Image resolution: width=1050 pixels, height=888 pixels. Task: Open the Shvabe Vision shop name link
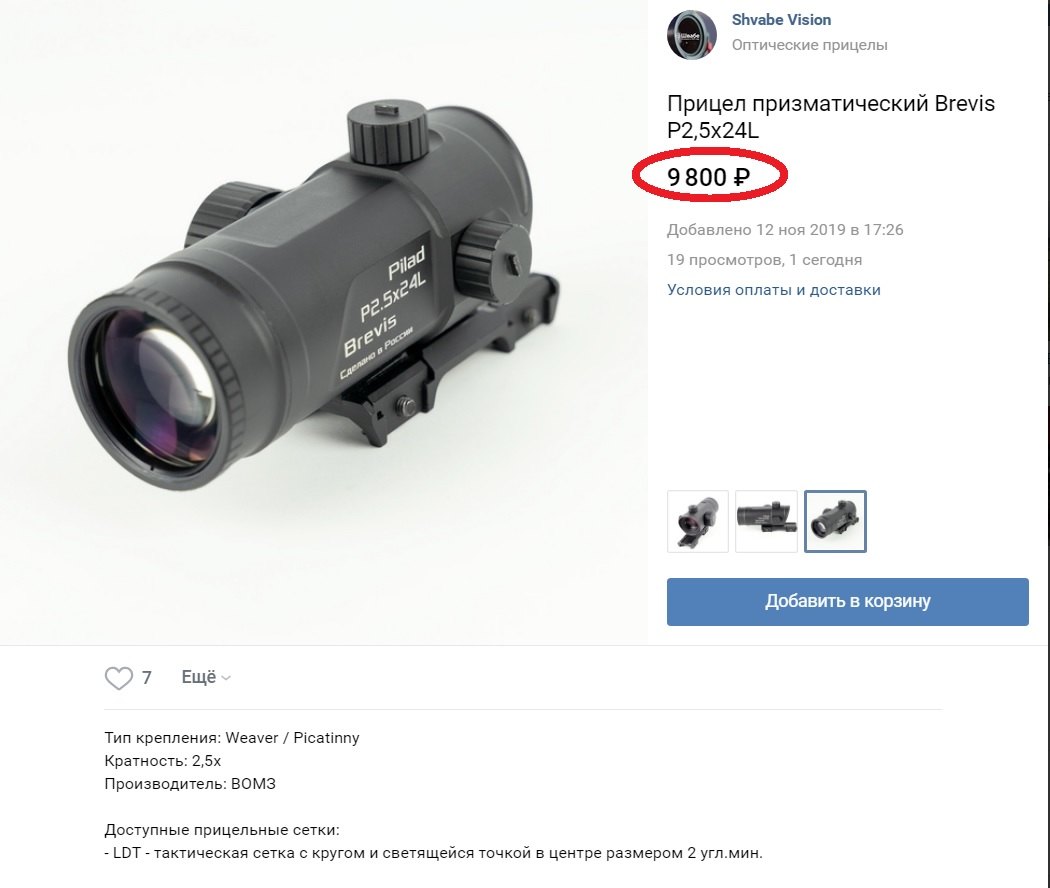(781, 20)
